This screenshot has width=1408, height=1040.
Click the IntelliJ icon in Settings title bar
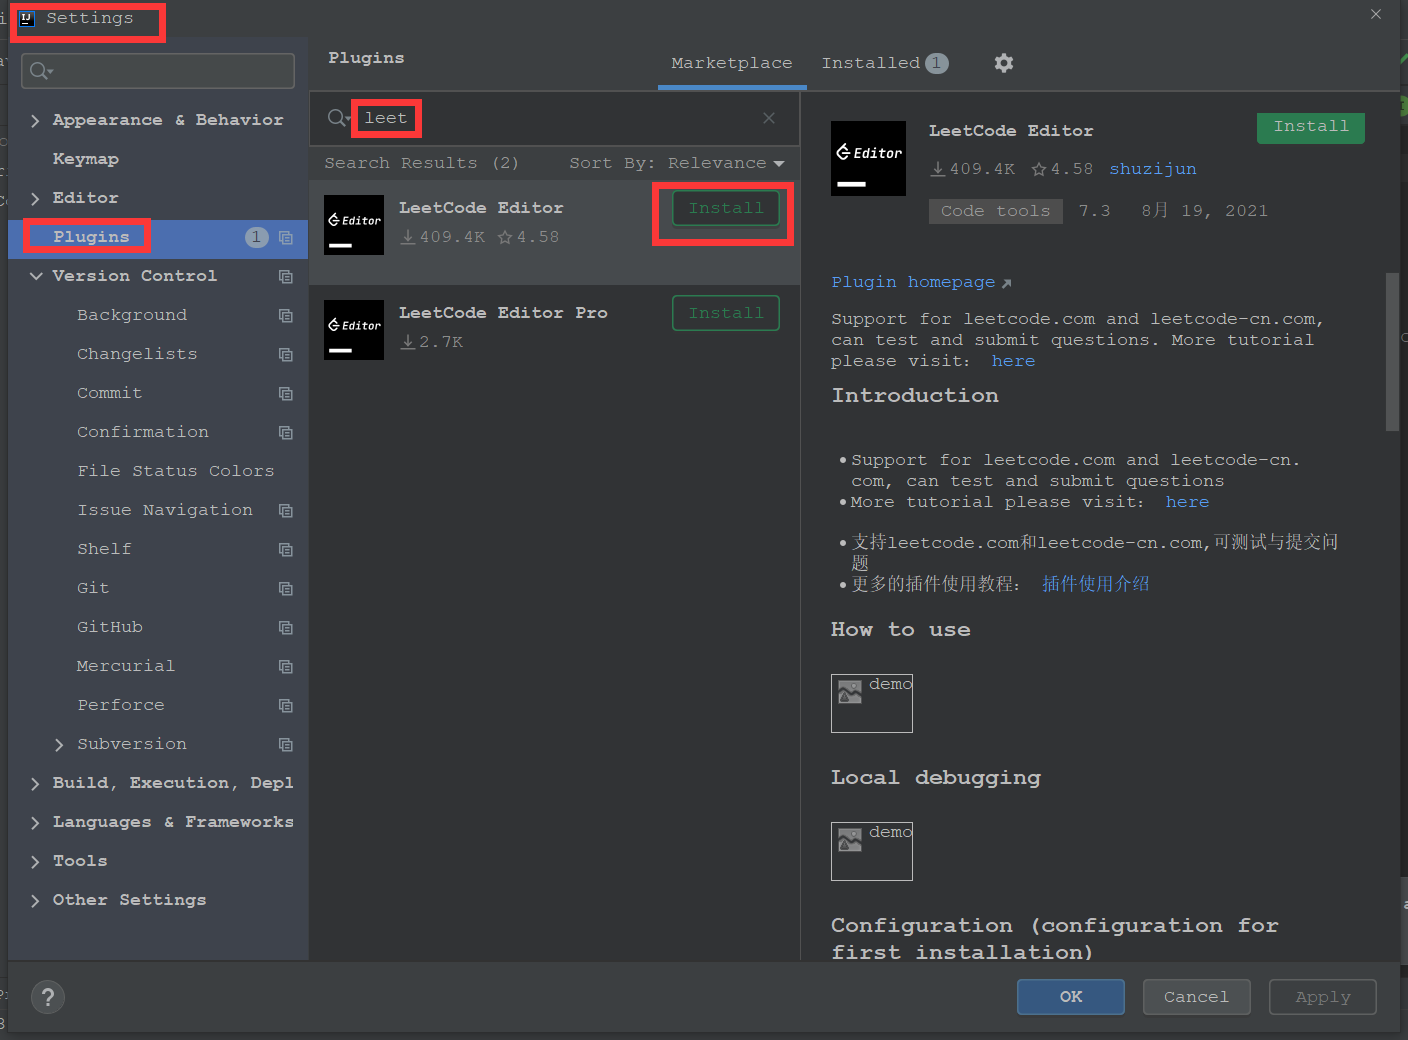[27, 18]
